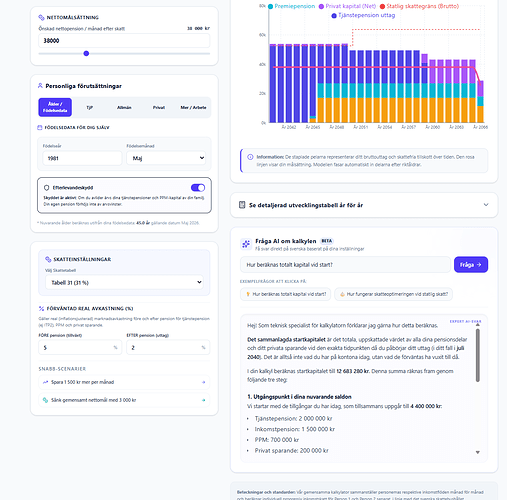Select scenario Spara 1 500 kr mer per månad

click(124, 382)
